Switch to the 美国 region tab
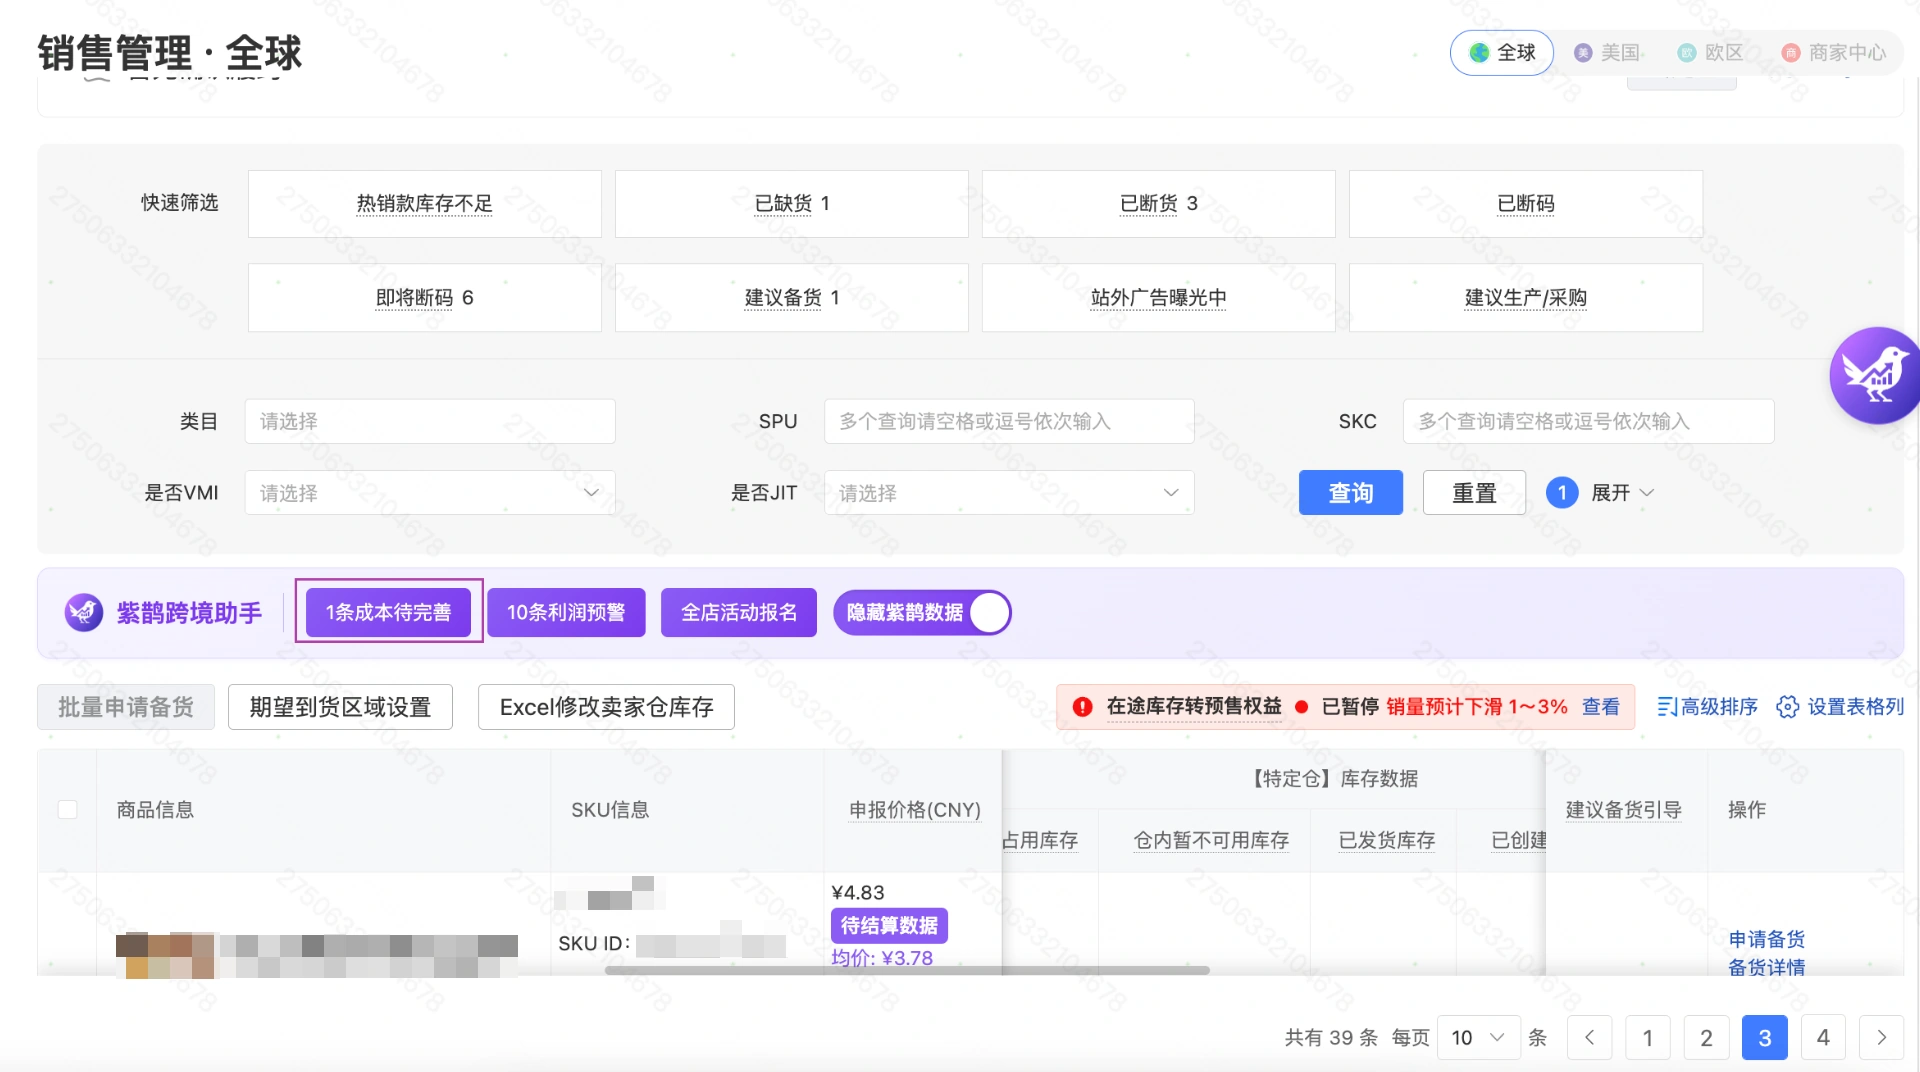 tap(1607, 53)
